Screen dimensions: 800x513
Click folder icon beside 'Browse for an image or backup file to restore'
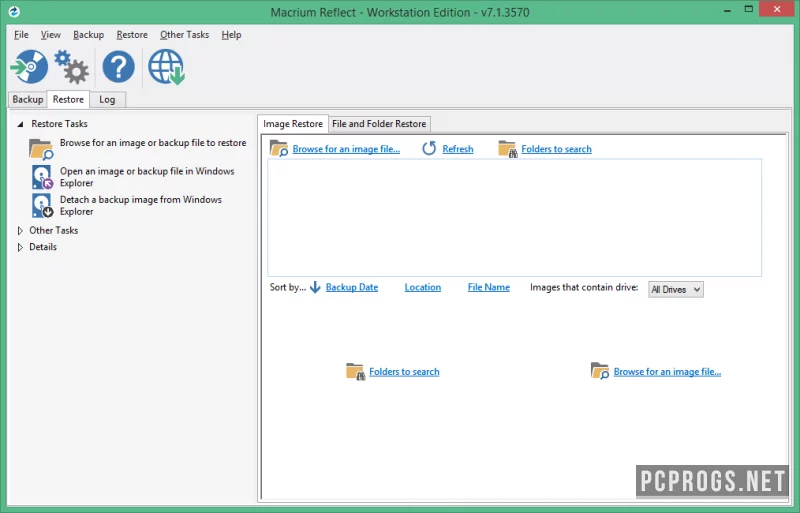[41, 149]
